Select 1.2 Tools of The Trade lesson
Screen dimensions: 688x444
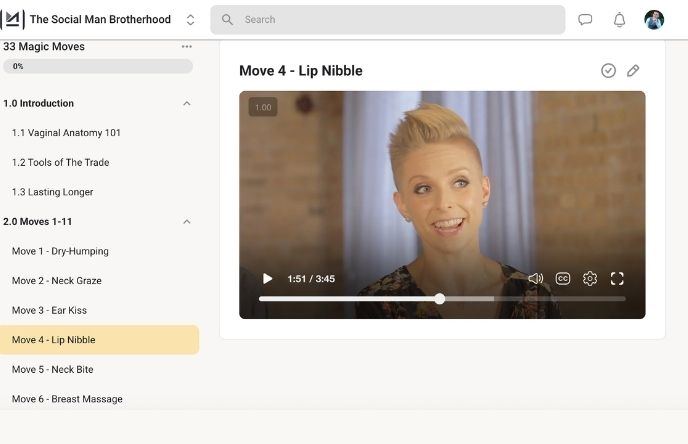pyautogui.click(x=61, y=162)
